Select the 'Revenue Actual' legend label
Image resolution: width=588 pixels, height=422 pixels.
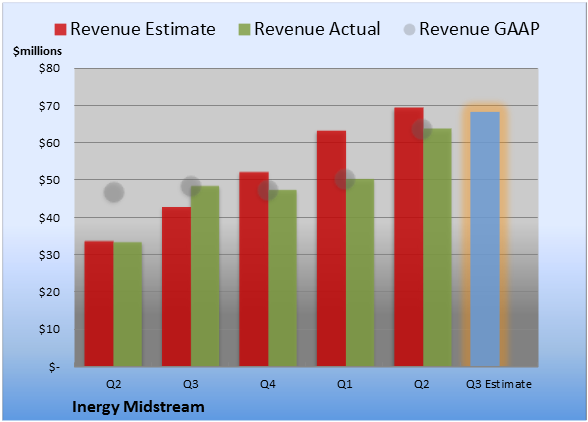pos(317,29)
